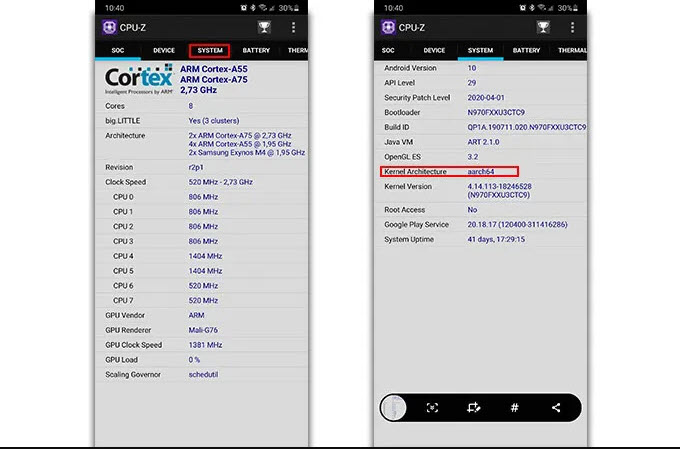Viewport: 680px width, 449px height.
Task: Tap the Cortex logo image
Action: pyautogui.click(x=139, y=79)
